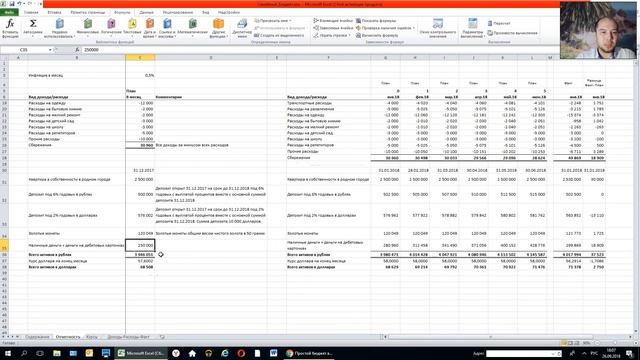640x360 pixels.
Task: Select the active cell with 250 000
Action: pyautogui.click(x=140, y=245)
